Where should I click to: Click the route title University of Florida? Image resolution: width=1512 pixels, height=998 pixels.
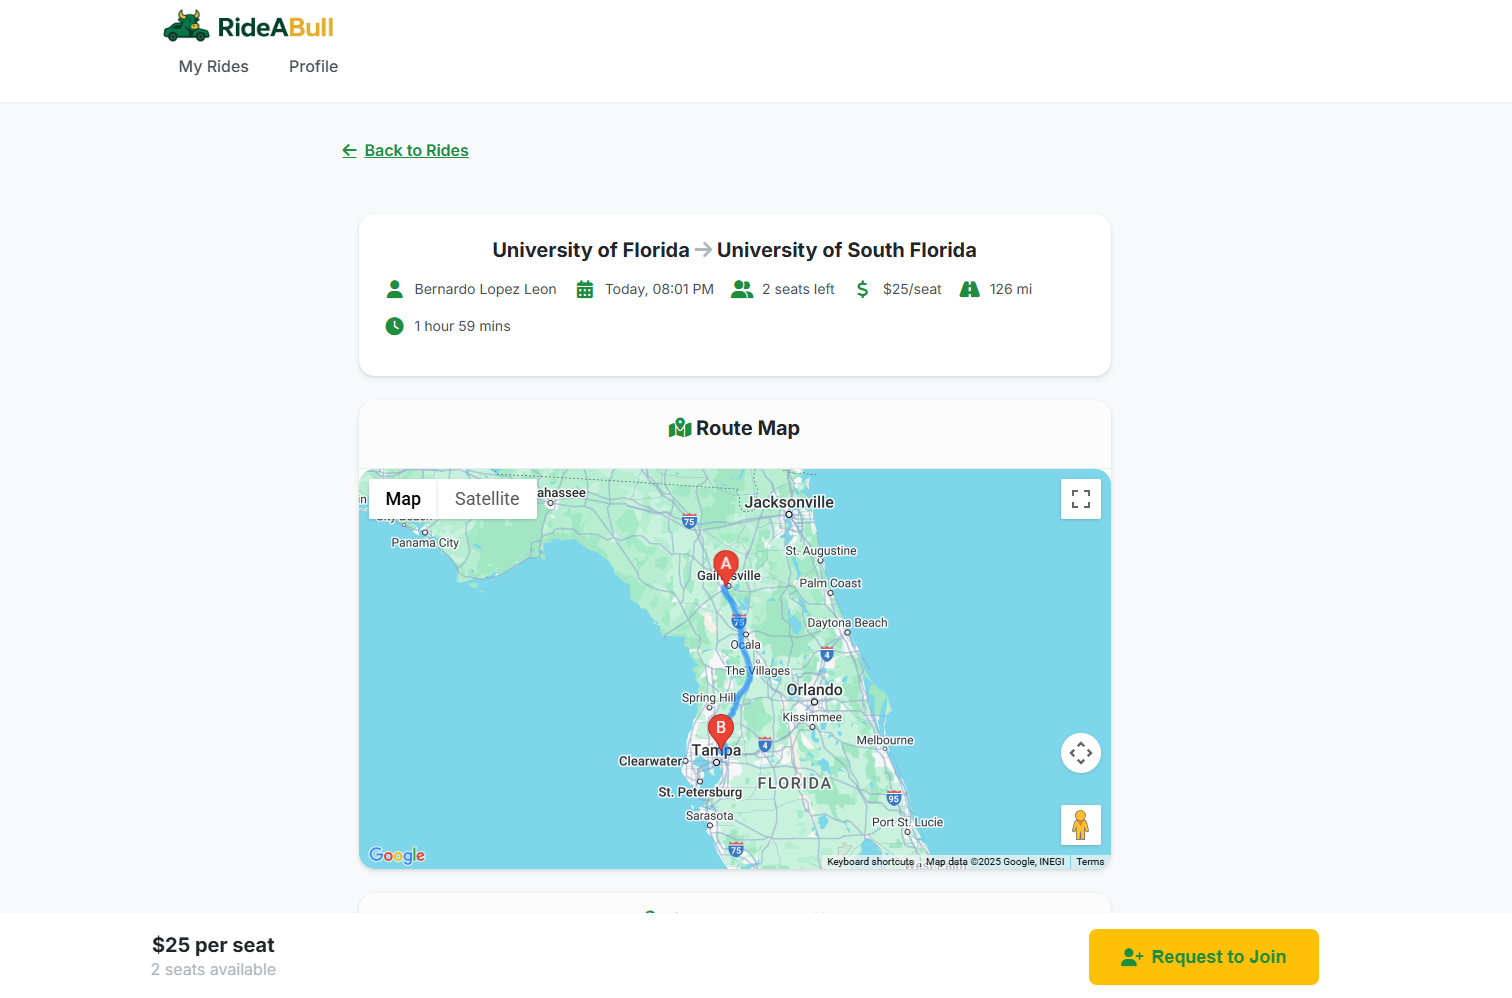coord(591,250)
